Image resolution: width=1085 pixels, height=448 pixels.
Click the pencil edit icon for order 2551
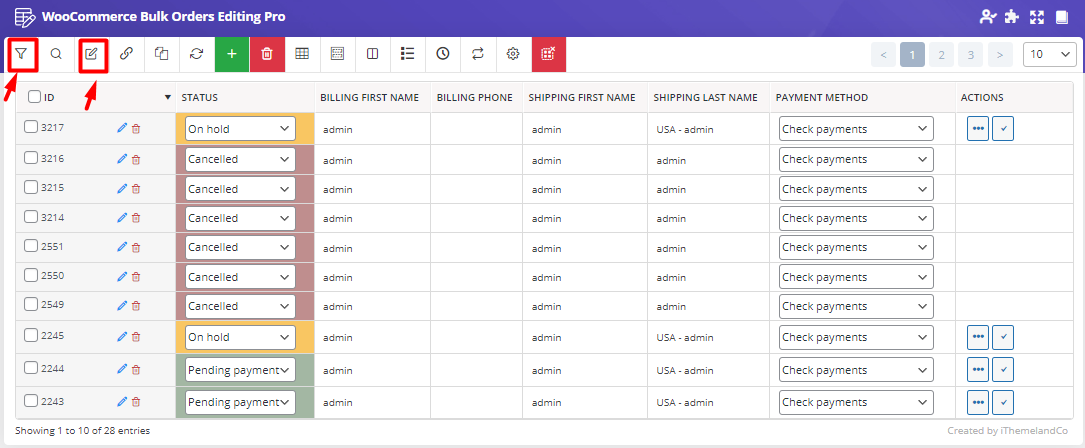(x=122, y=247)
